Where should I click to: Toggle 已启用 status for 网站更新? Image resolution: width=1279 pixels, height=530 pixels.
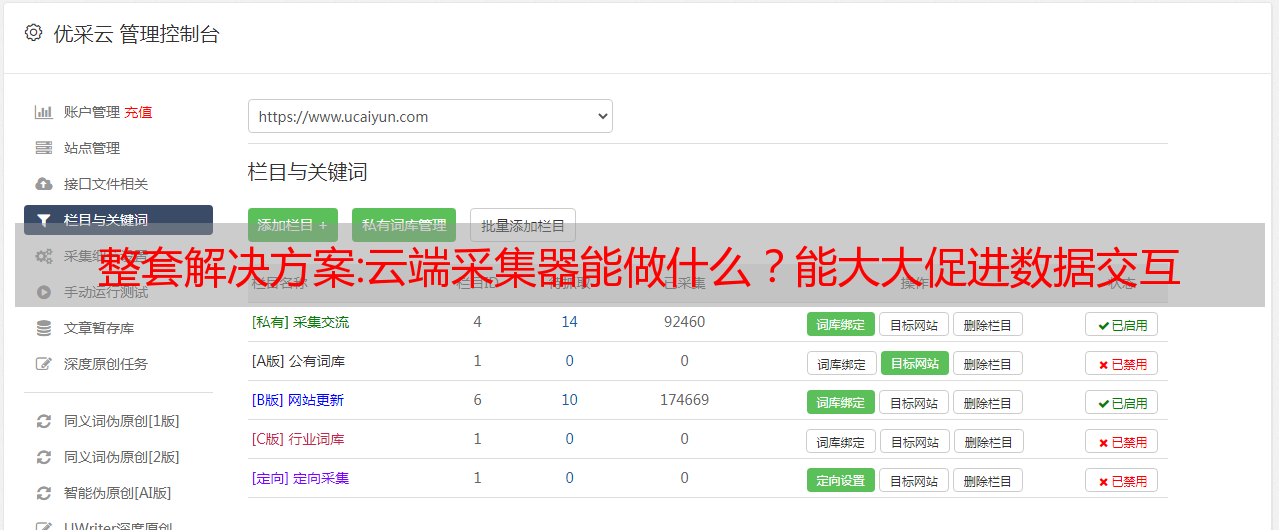(x=1122, y=402)
